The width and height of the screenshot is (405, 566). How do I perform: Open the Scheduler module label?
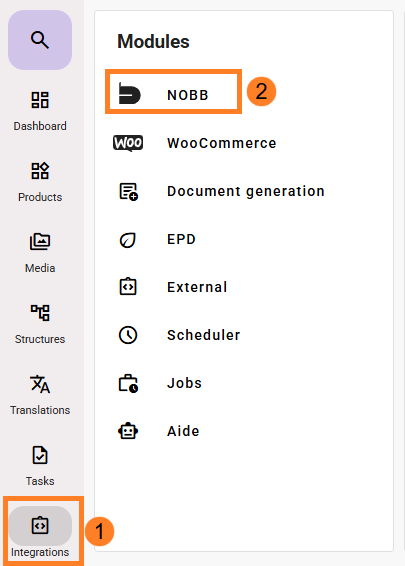tap(204, 335)
